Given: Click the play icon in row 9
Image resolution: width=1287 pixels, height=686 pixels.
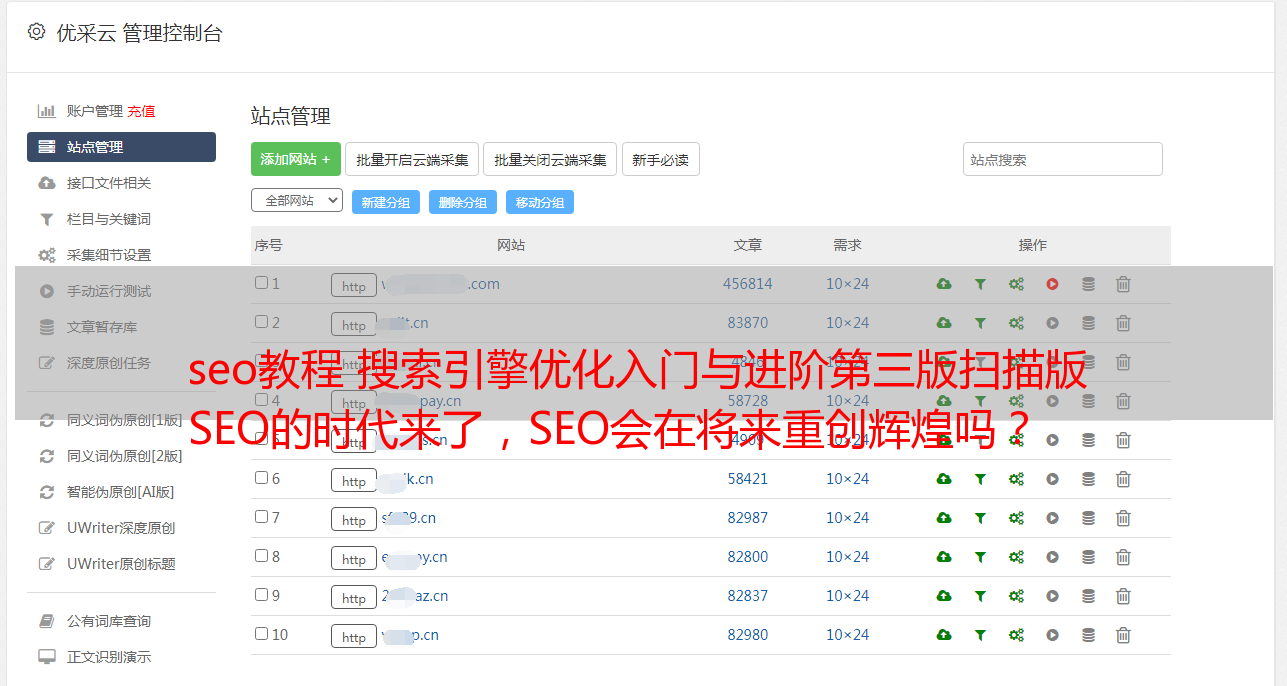Looking at the screenshot, I should click(x=1052, y=596).
